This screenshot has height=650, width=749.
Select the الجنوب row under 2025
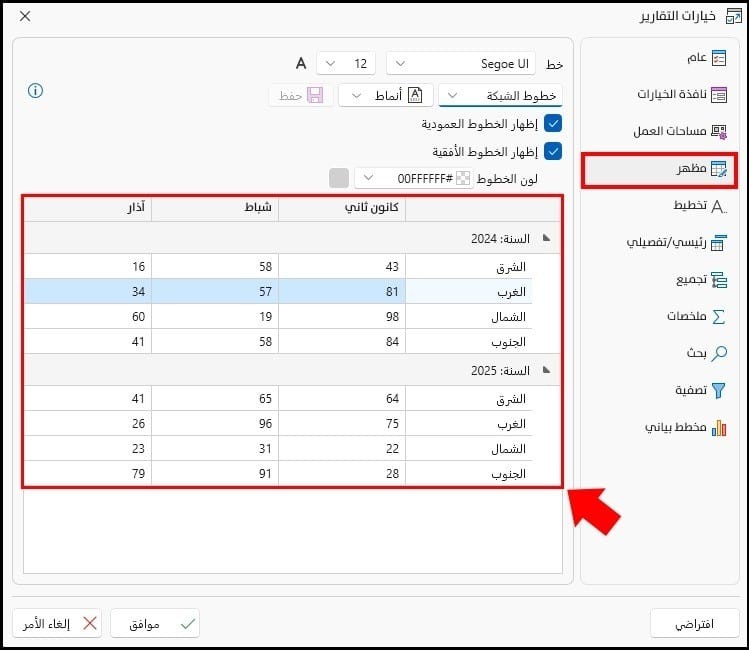tap(278, 473)
